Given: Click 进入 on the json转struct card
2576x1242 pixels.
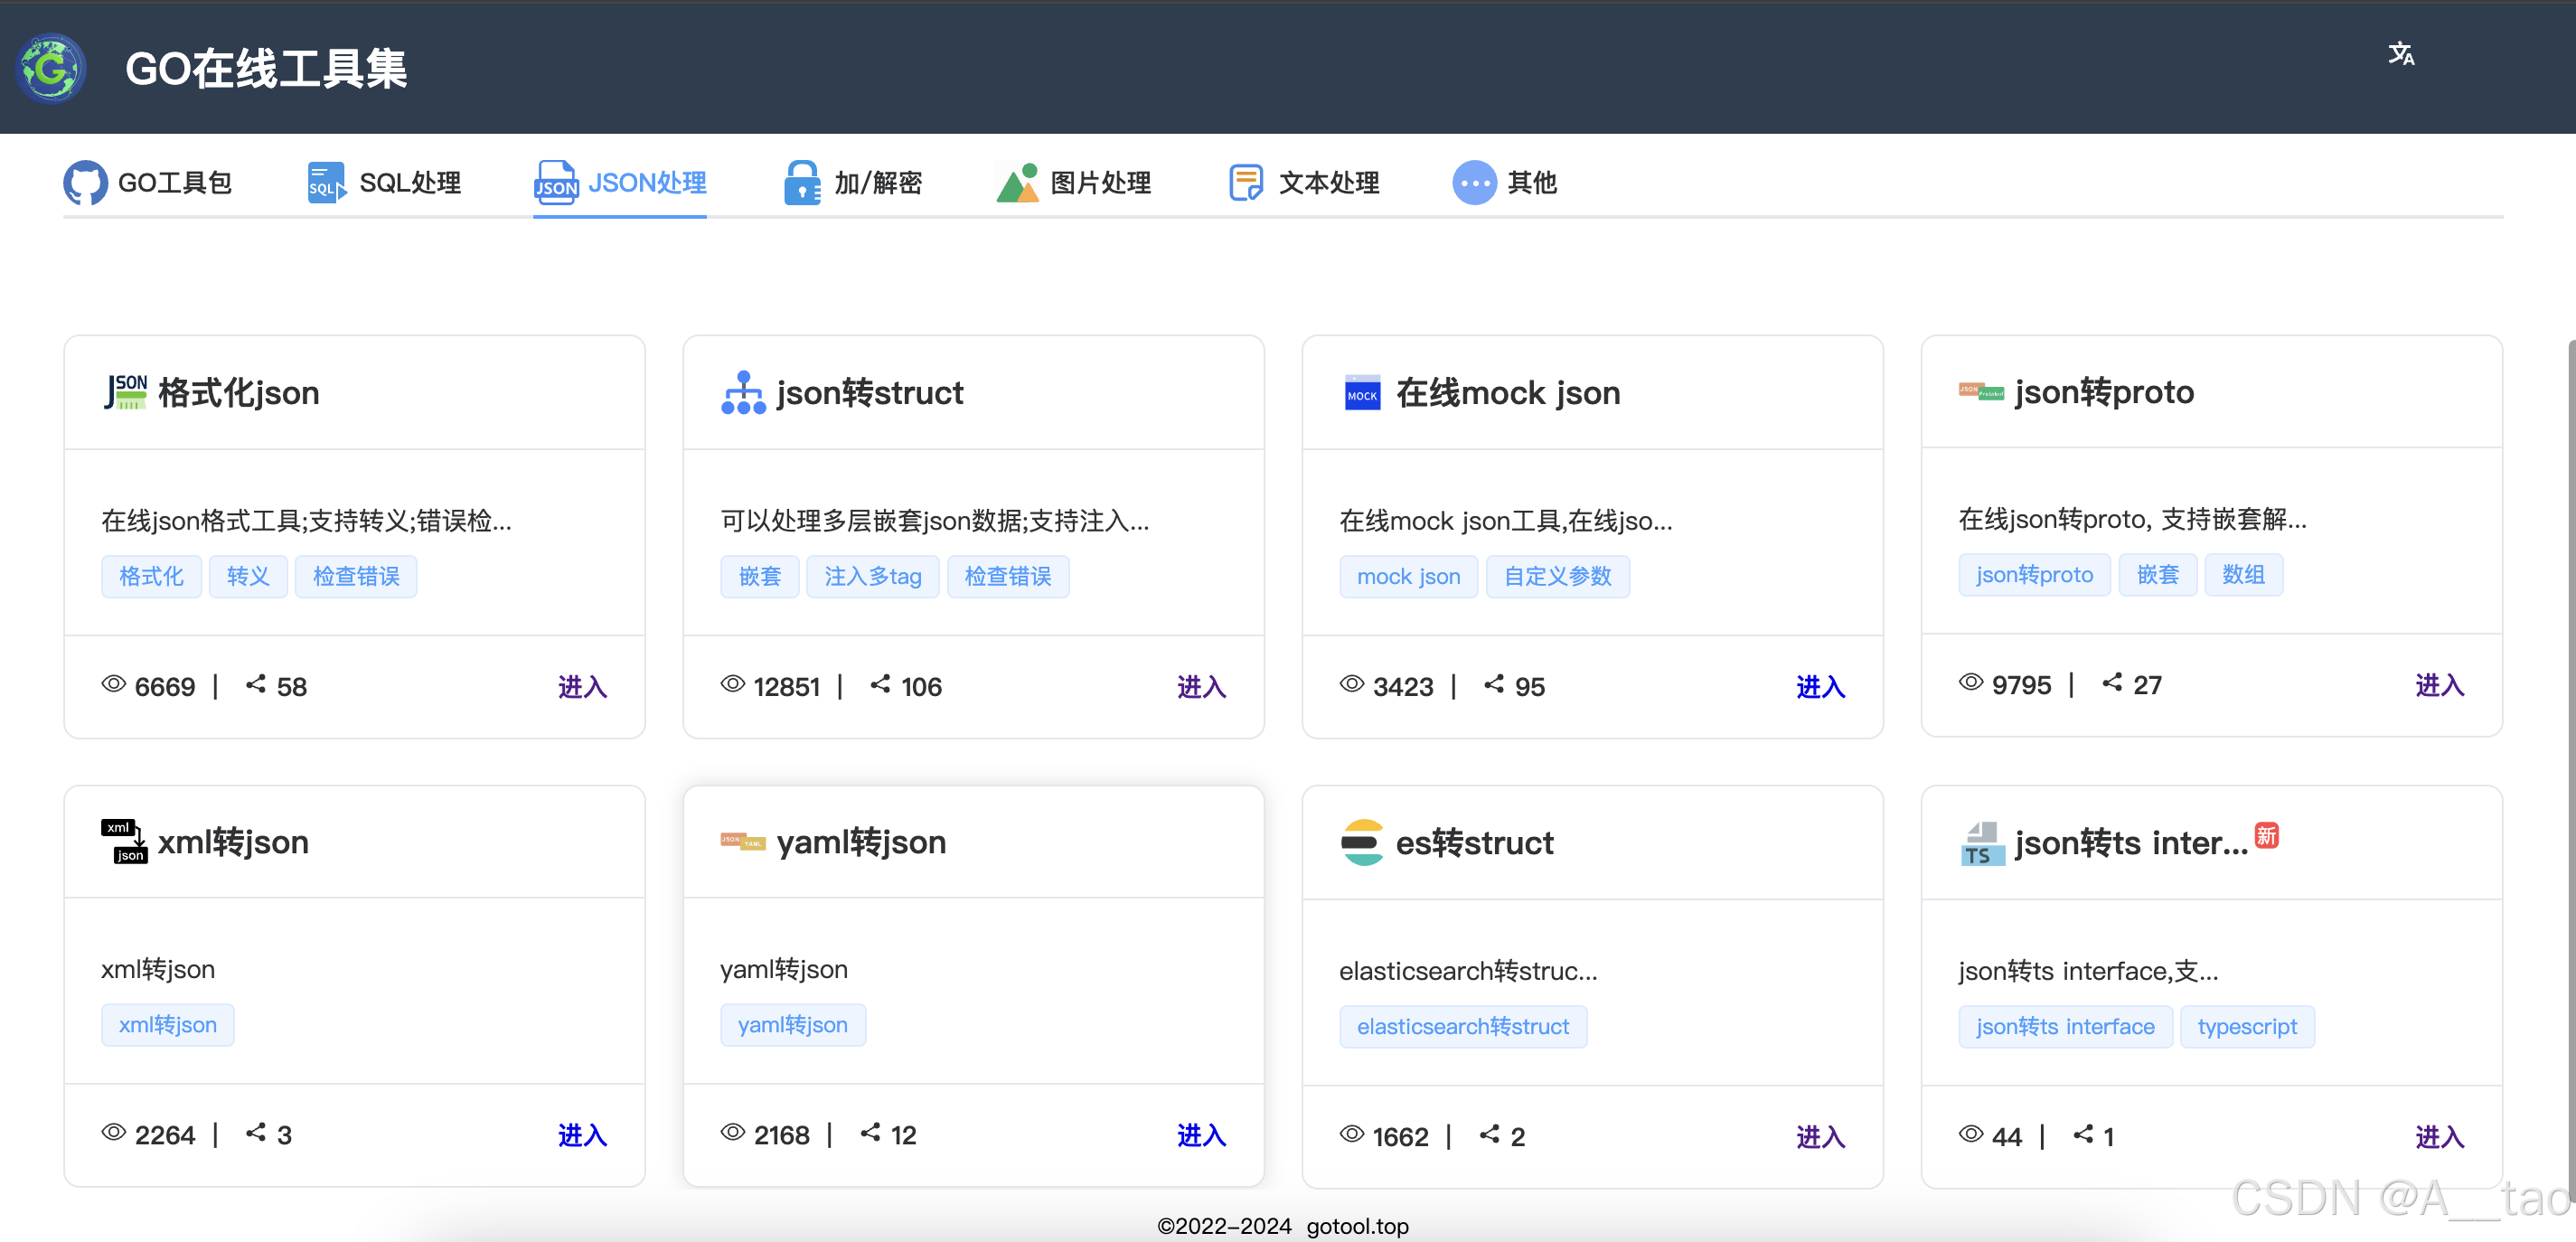Looking at the screenshot, I should (x=1201, y=687).
